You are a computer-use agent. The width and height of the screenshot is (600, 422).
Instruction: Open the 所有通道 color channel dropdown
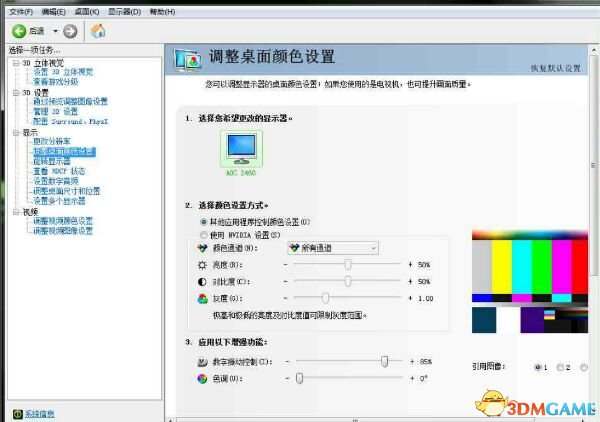[333, 248]
